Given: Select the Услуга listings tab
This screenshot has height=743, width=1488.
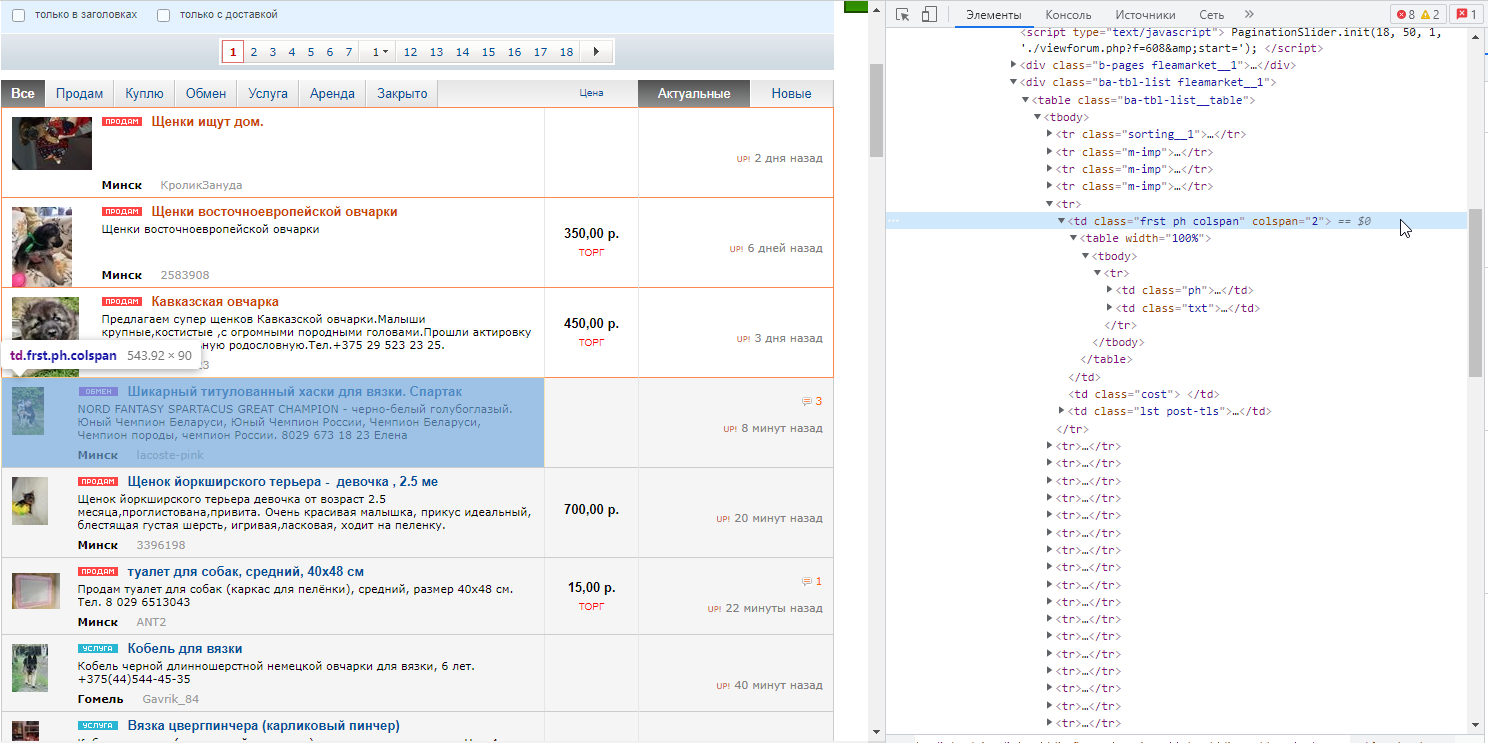Looking at the screenshot, I should (268, 93).
